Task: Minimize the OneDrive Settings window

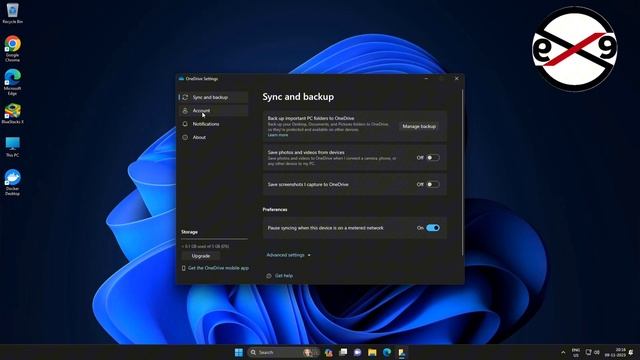Action: (426, 78)
